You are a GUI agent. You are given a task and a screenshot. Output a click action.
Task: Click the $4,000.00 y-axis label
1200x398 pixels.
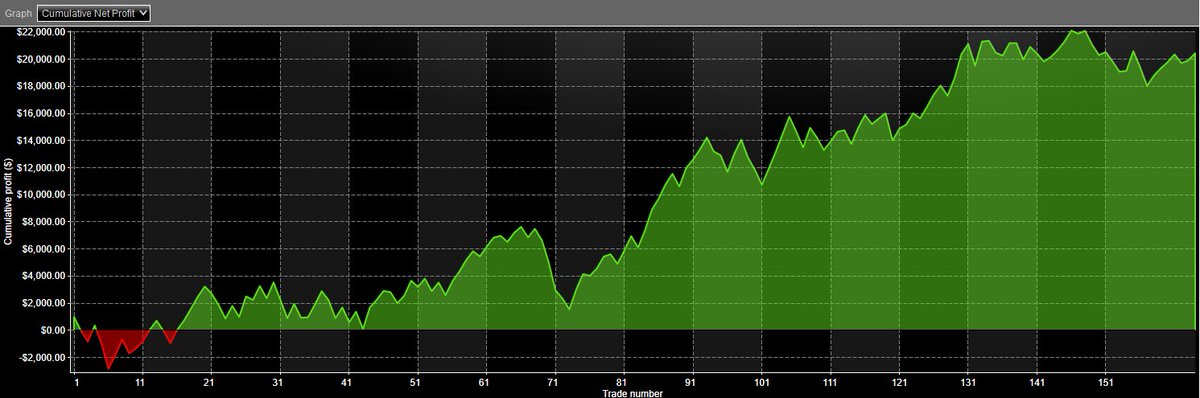(x=45, y=276)
